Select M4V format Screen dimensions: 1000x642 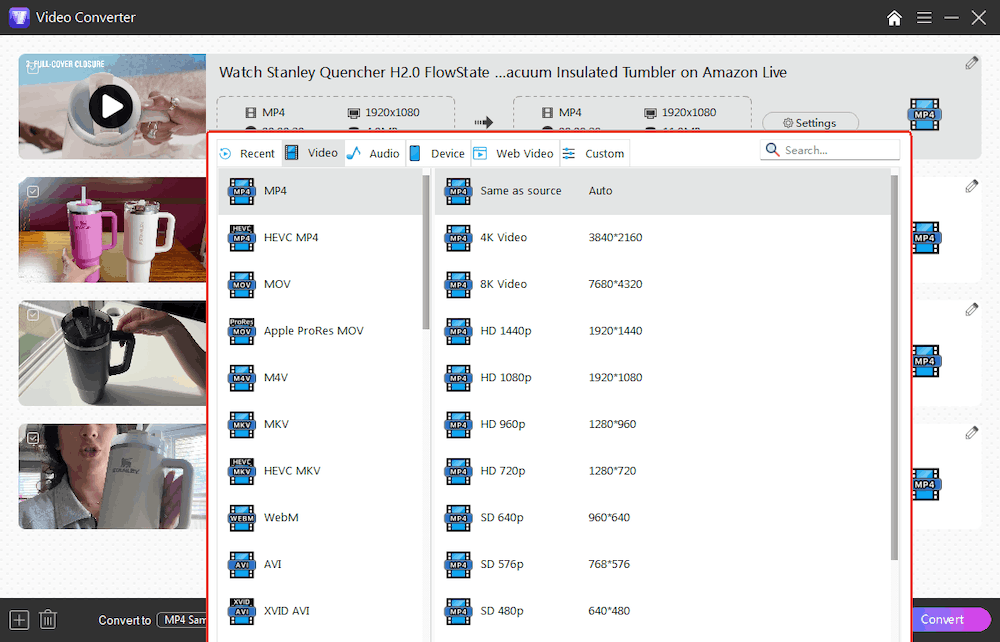[320, 377]
